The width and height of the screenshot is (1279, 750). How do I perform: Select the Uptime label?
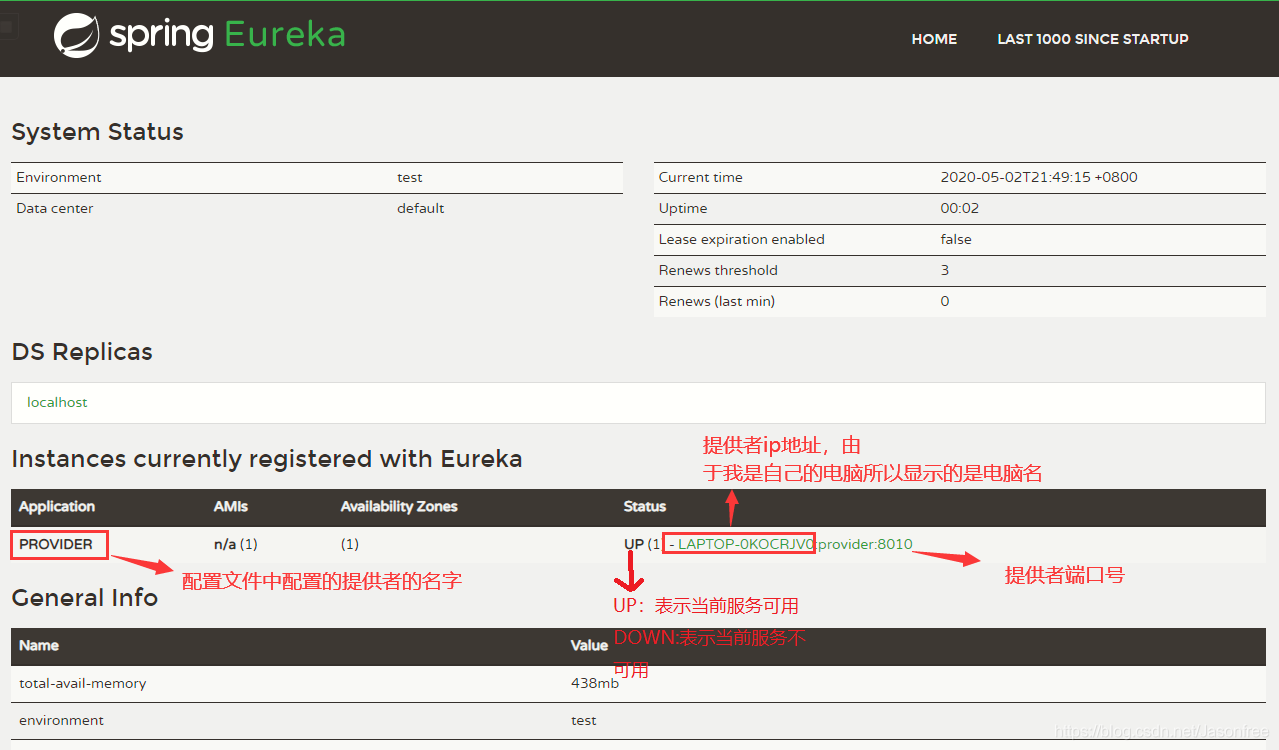tap(683, 208)
